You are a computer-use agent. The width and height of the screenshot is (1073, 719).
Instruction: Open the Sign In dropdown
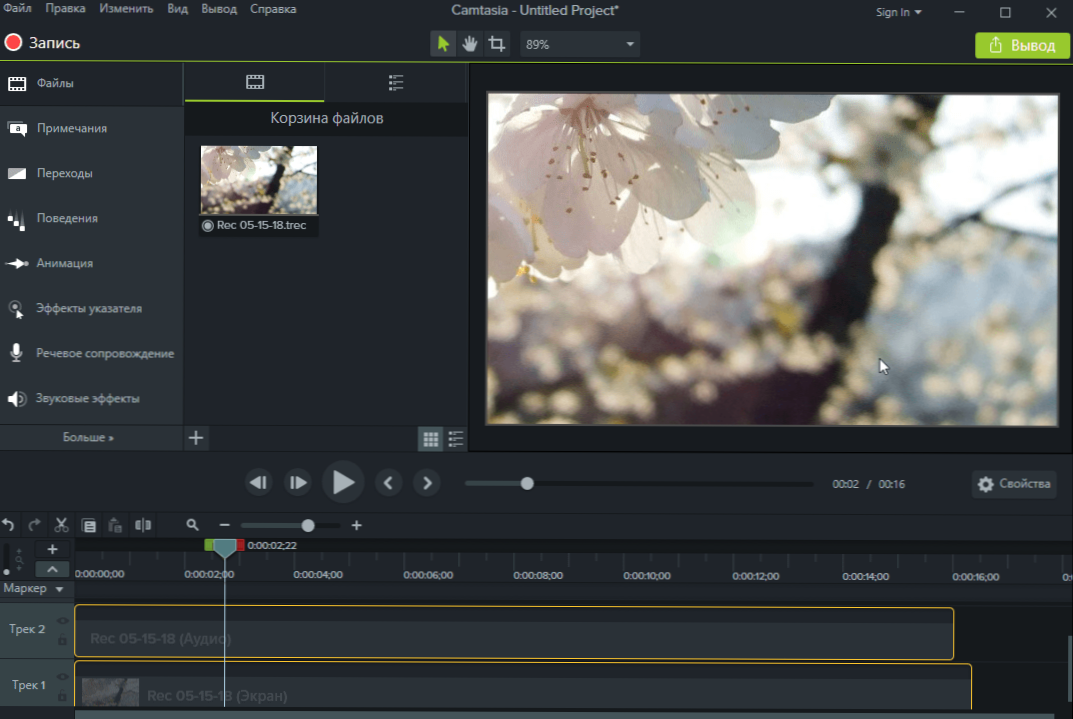tap(898, 12)
